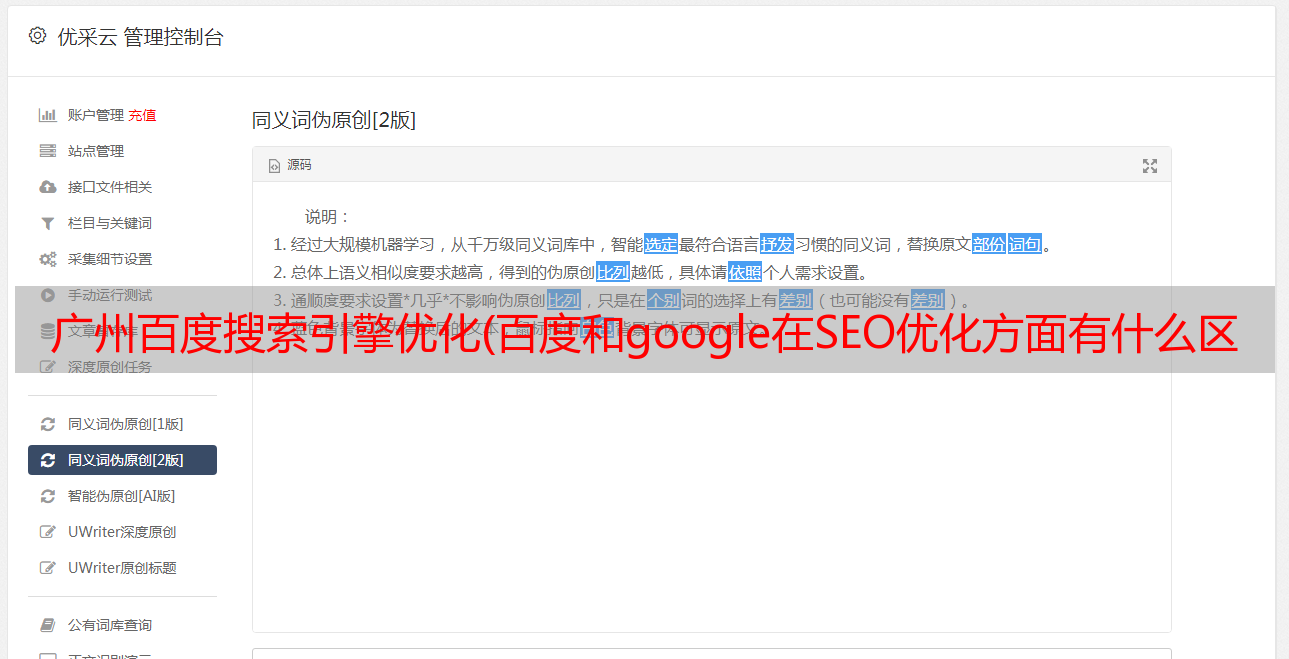Open 同义词伪原创[1版] menu item
The image size is (1289, 659).
coord(122,424)
